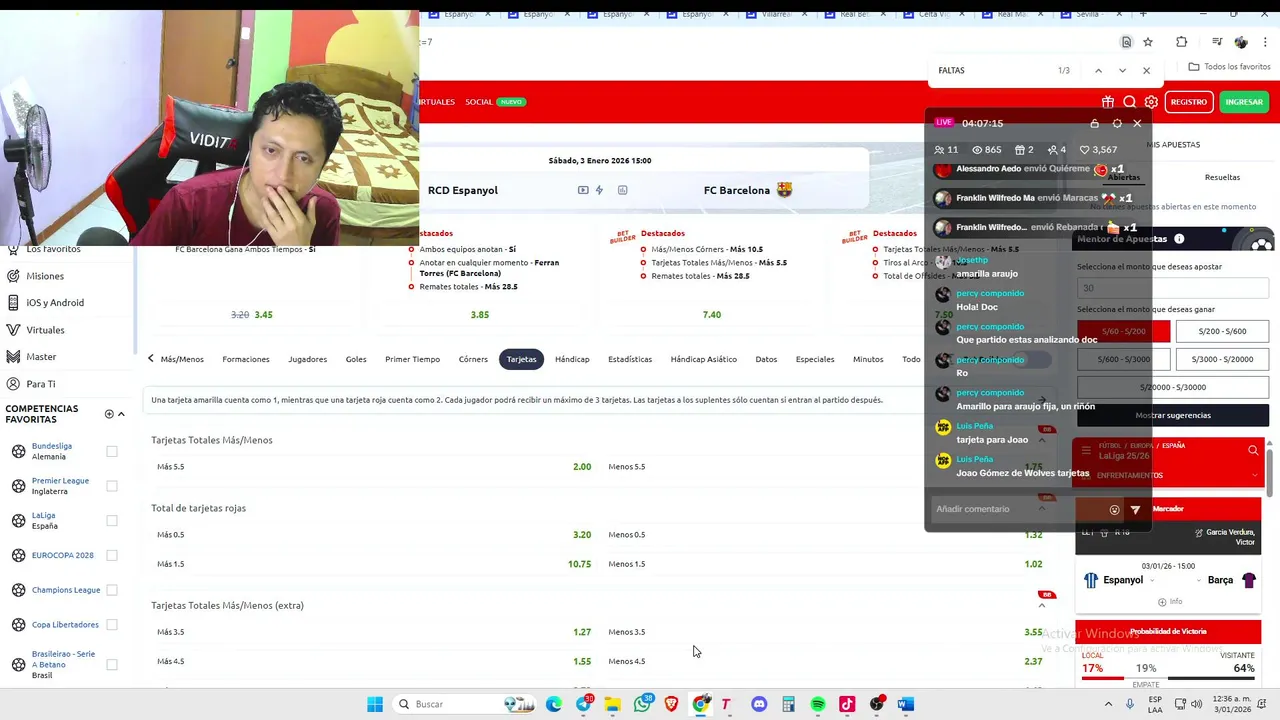Viewport: 1280px width, 720px height.
Task: Open the browser extensions puzzle icon
Action: pos(1182,42)
